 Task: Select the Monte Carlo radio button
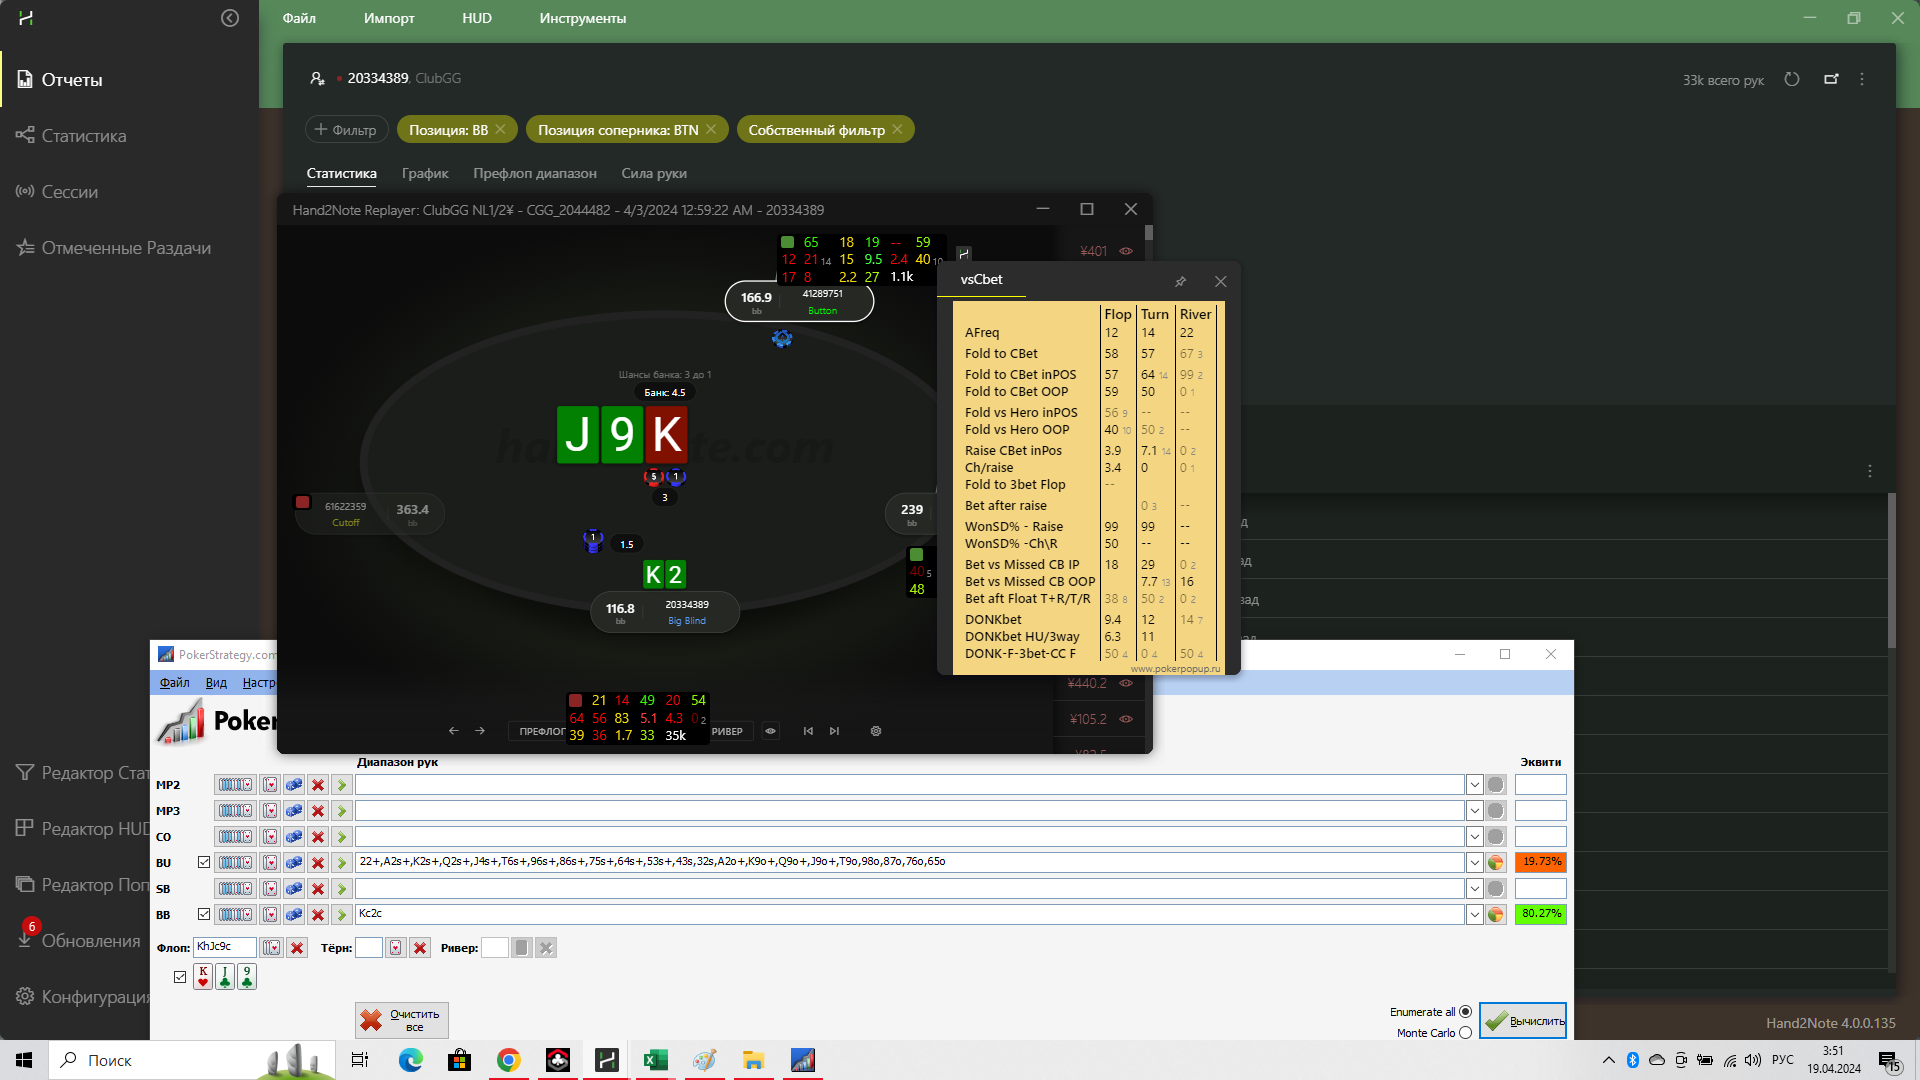tap(1466, 1033)
